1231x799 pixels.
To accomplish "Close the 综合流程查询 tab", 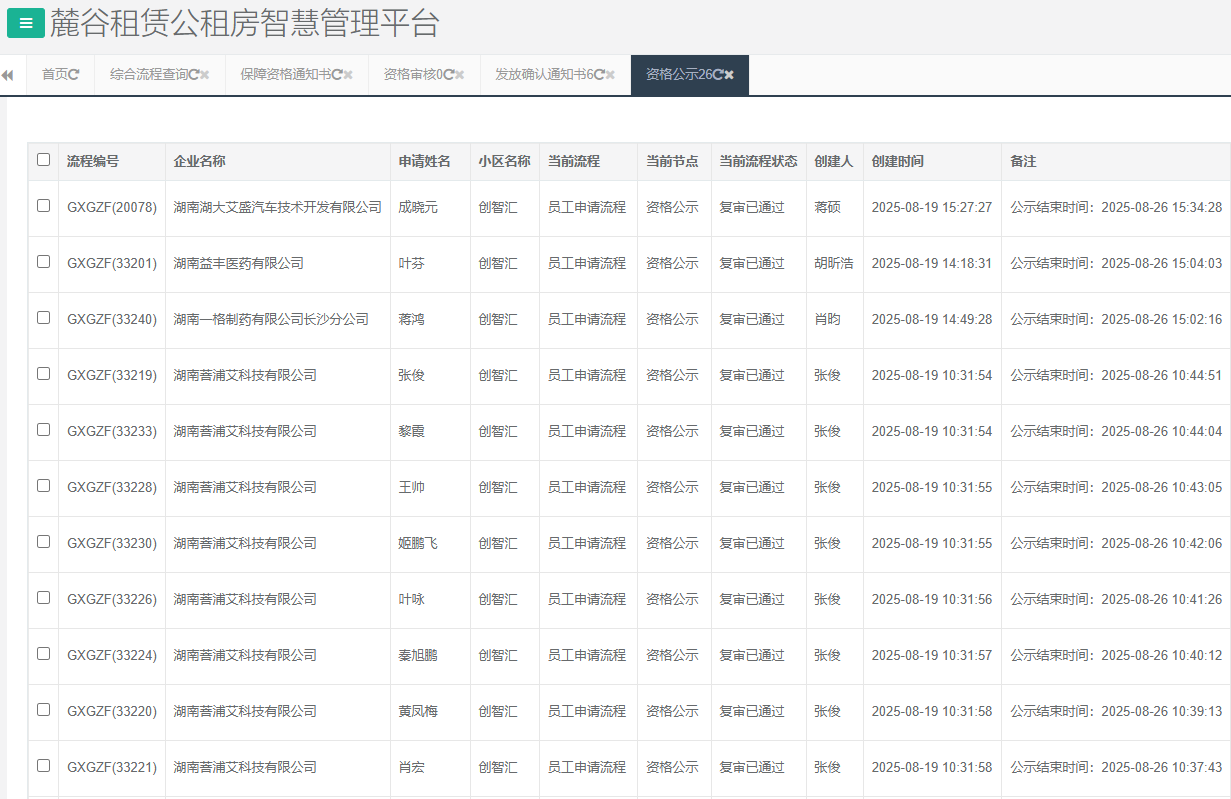I will (x=205, y=75).
